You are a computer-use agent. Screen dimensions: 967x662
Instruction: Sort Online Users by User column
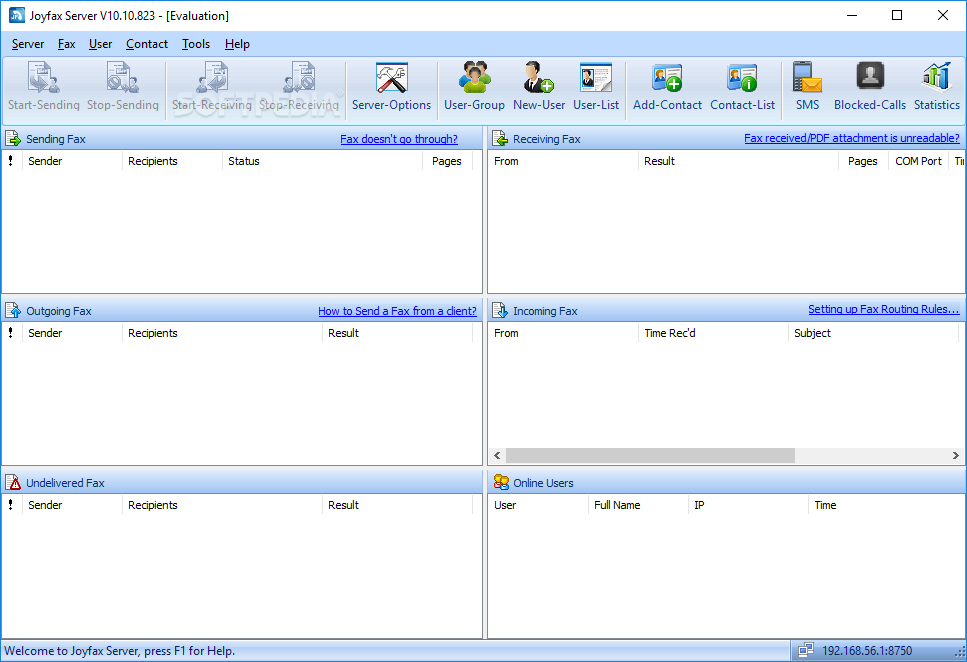pos(538,505)
